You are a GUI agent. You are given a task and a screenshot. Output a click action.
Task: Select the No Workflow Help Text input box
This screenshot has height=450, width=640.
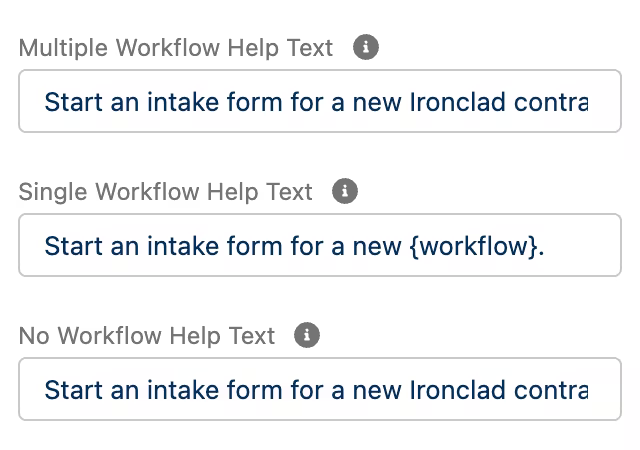tap(320, 389)
